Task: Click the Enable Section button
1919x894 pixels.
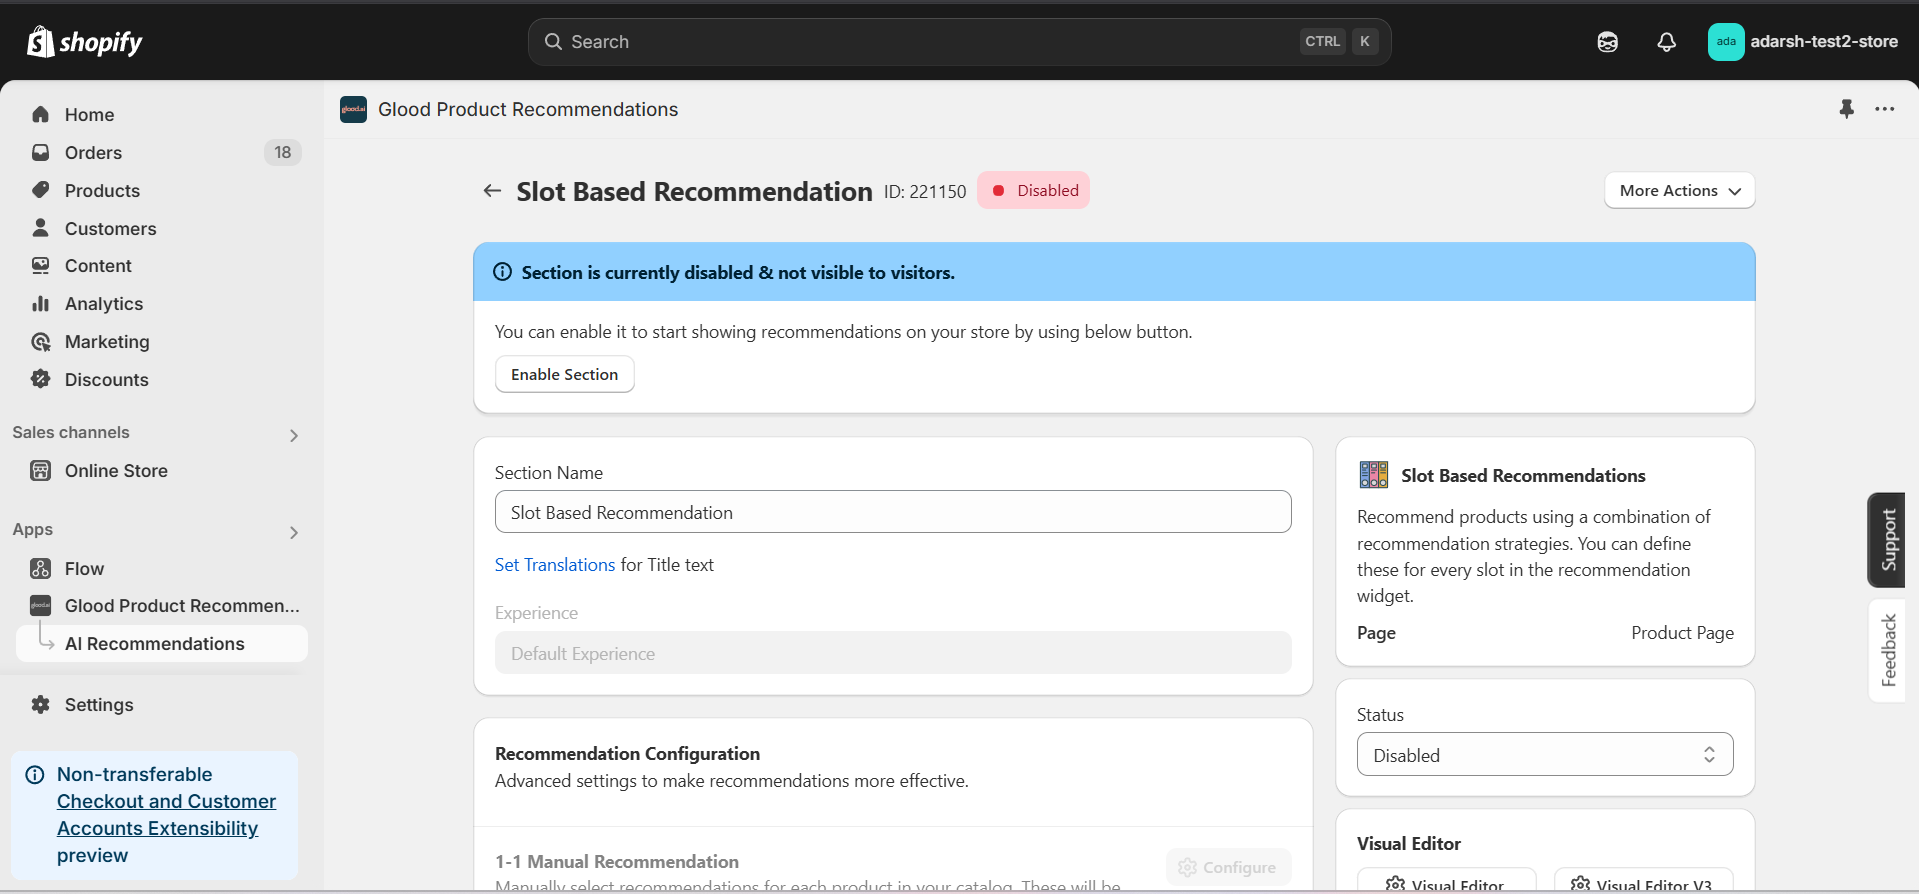Action: 564,374
